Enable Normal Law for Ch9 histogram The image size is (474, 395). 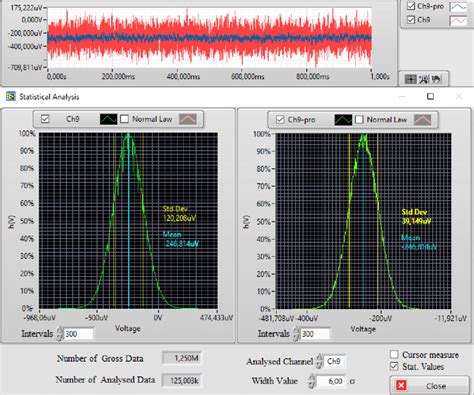click(x=124, y=119)
